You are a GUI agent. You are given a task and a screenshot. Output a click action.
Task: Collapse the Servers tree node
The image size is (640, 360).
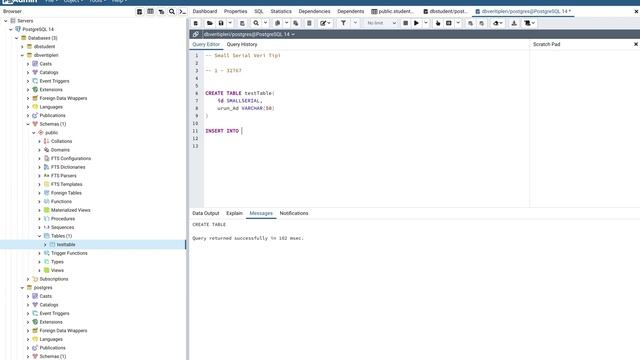6,21
